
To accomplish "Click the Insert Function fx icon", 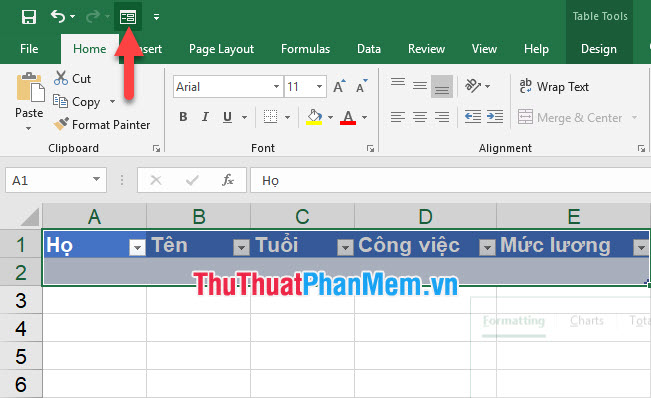I will [x=228, y=180].
